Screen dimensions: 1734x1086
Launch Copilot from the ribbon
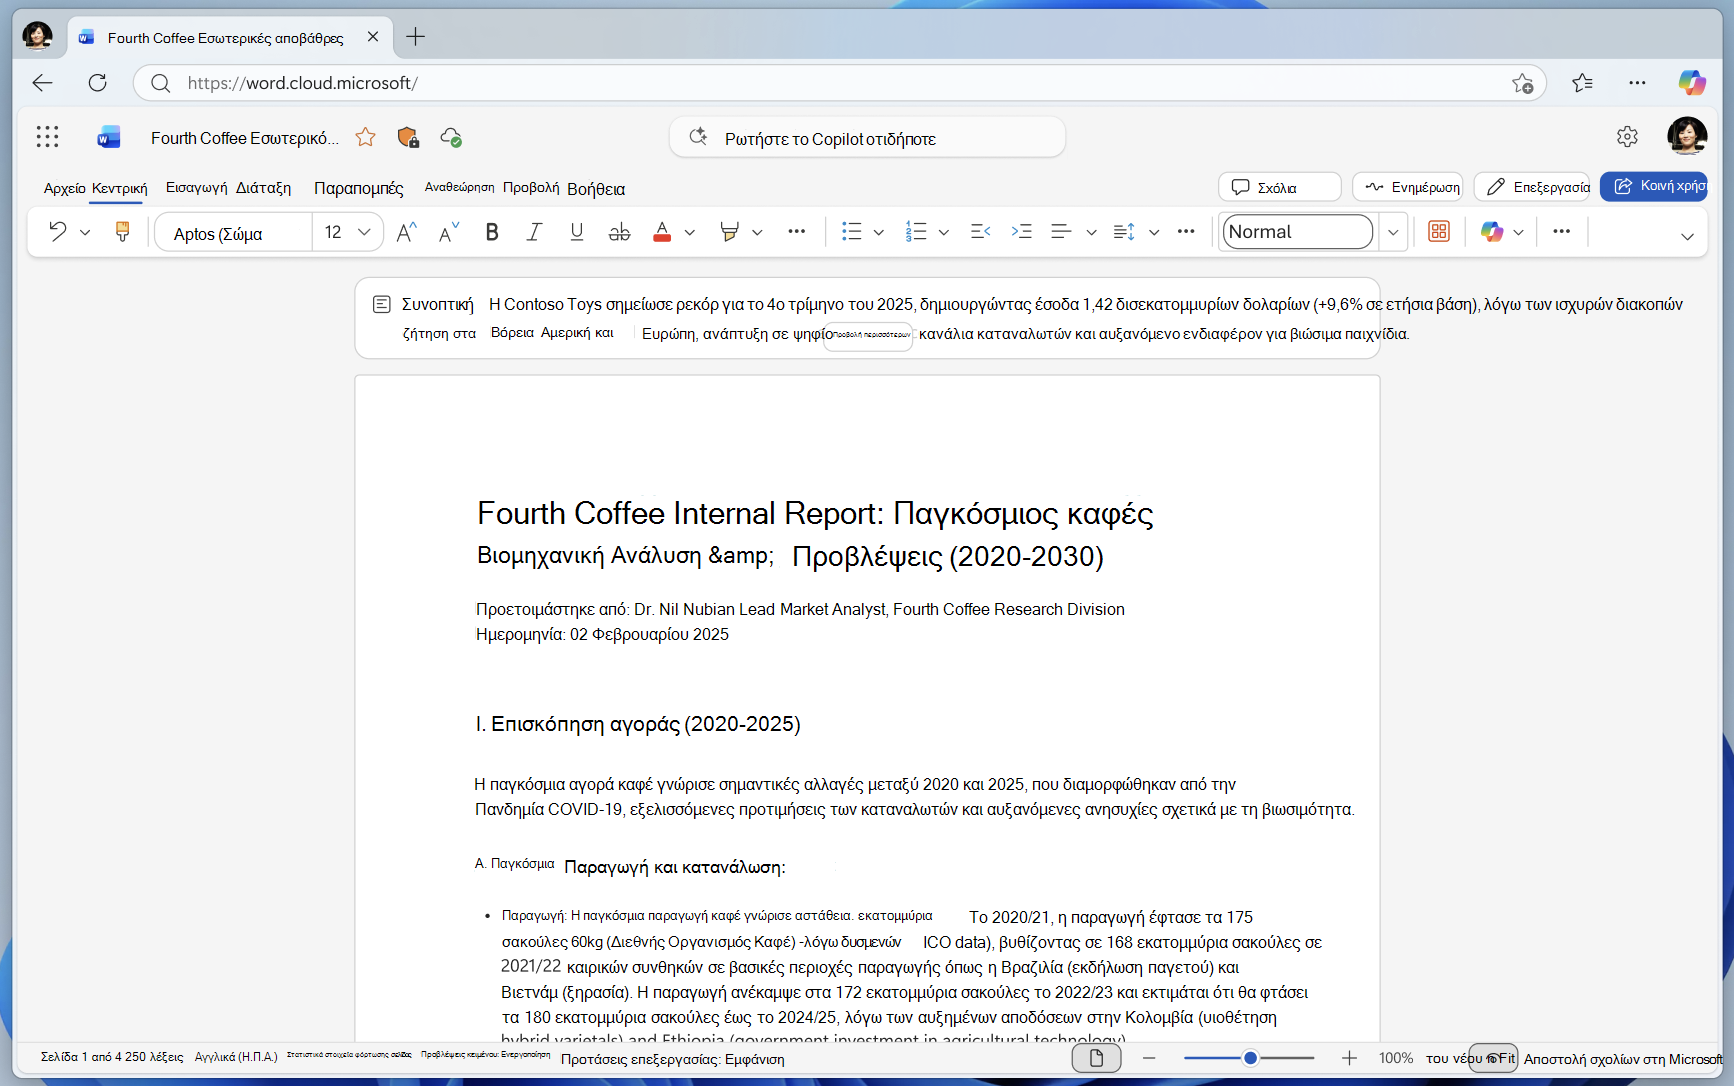[1492, 232]
